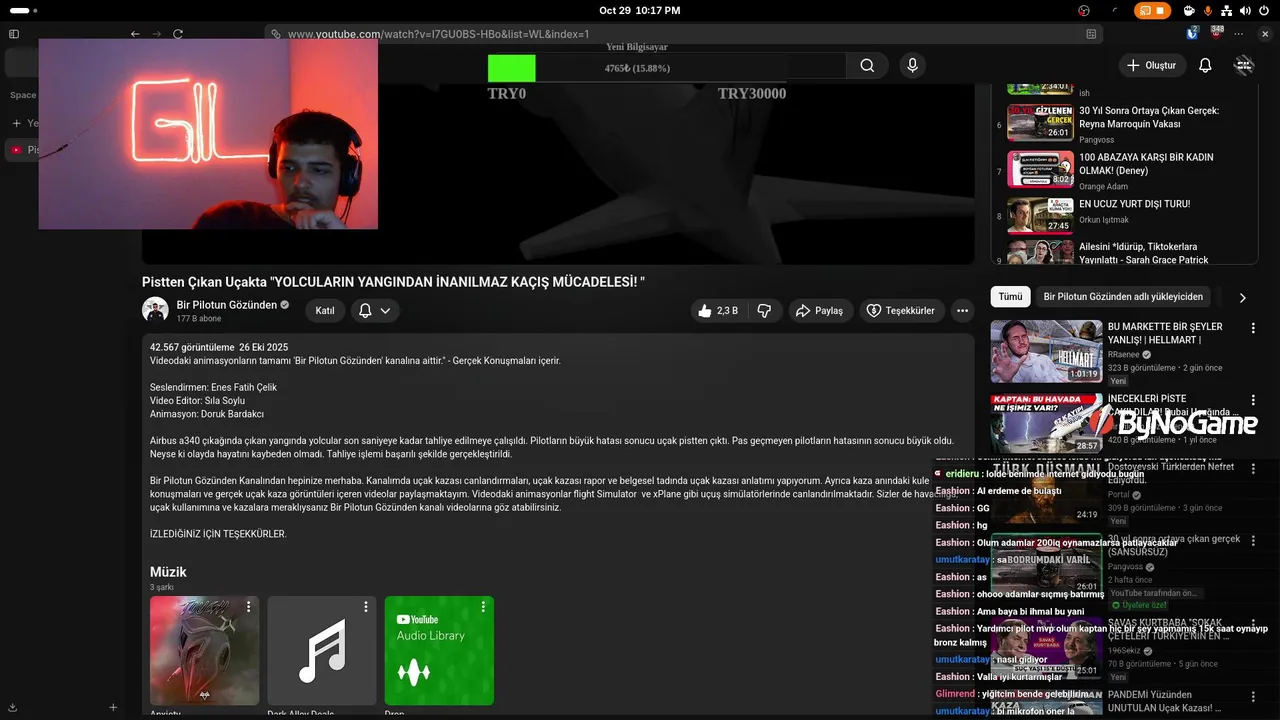Select Bir Pilotun Gözünden adlı yükleyiciden chip

tap(1123, 297)
